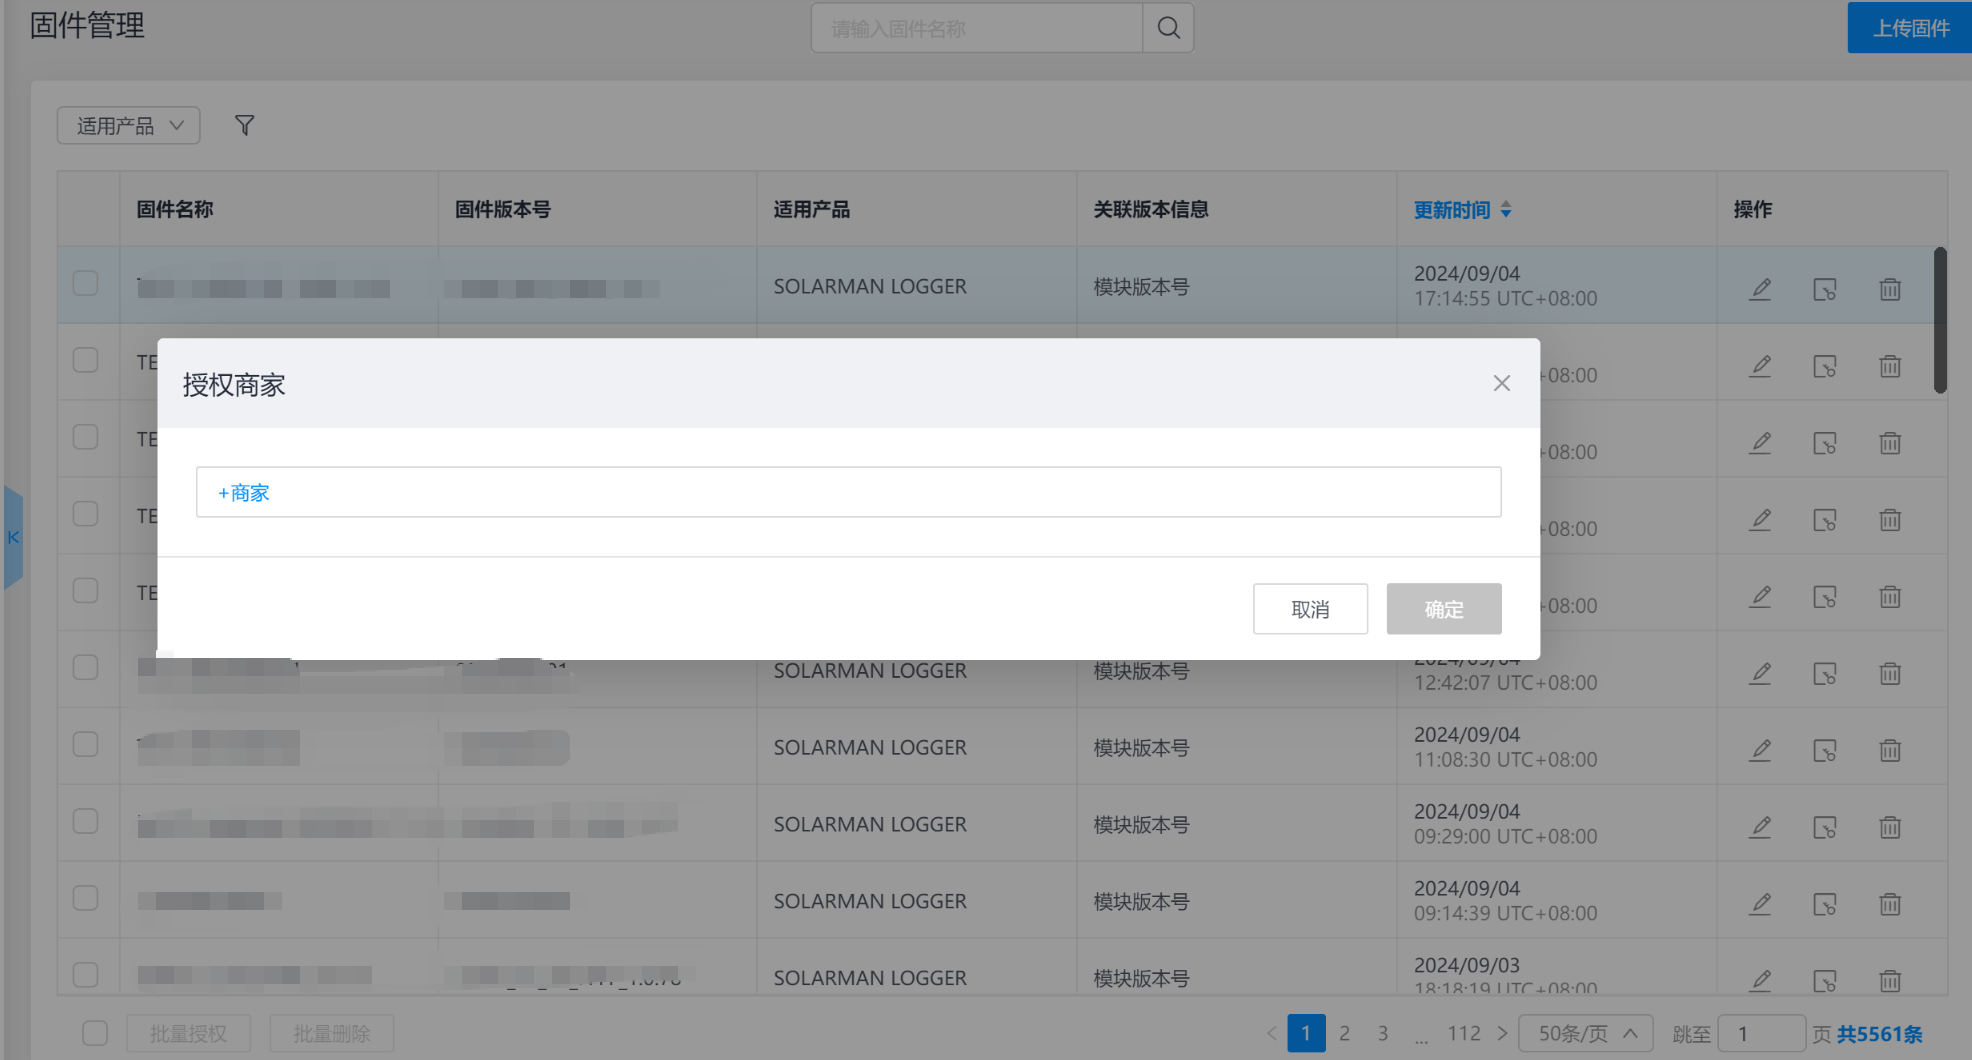Click the vertical scrollbar of the table
The width and height of the screenshot is (1972, 1060).
coord(1940,320)
